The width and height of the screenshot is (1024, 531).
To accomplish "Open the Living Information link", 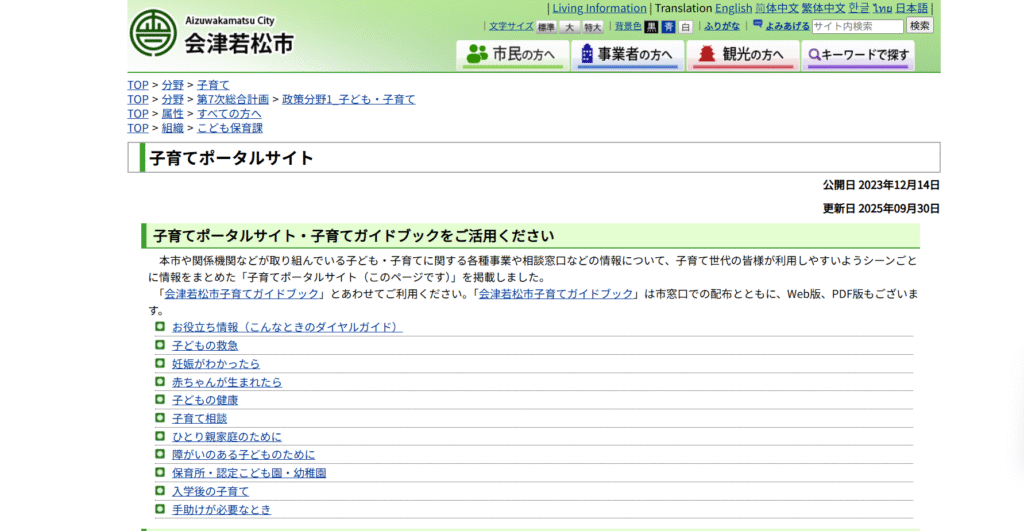I will coord(599,8).
